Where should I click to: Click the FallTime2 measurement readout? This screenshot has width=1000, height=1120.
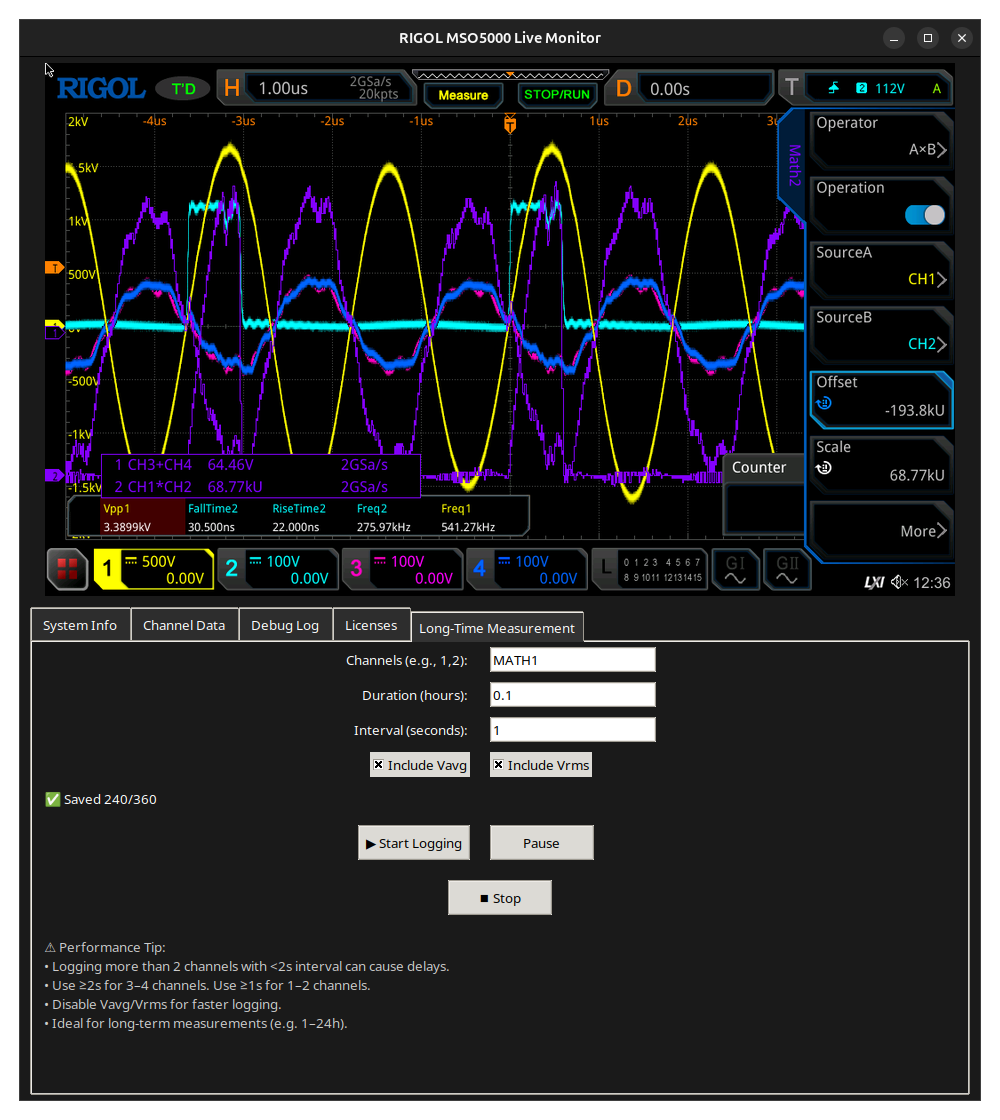(x=212, y=518)
